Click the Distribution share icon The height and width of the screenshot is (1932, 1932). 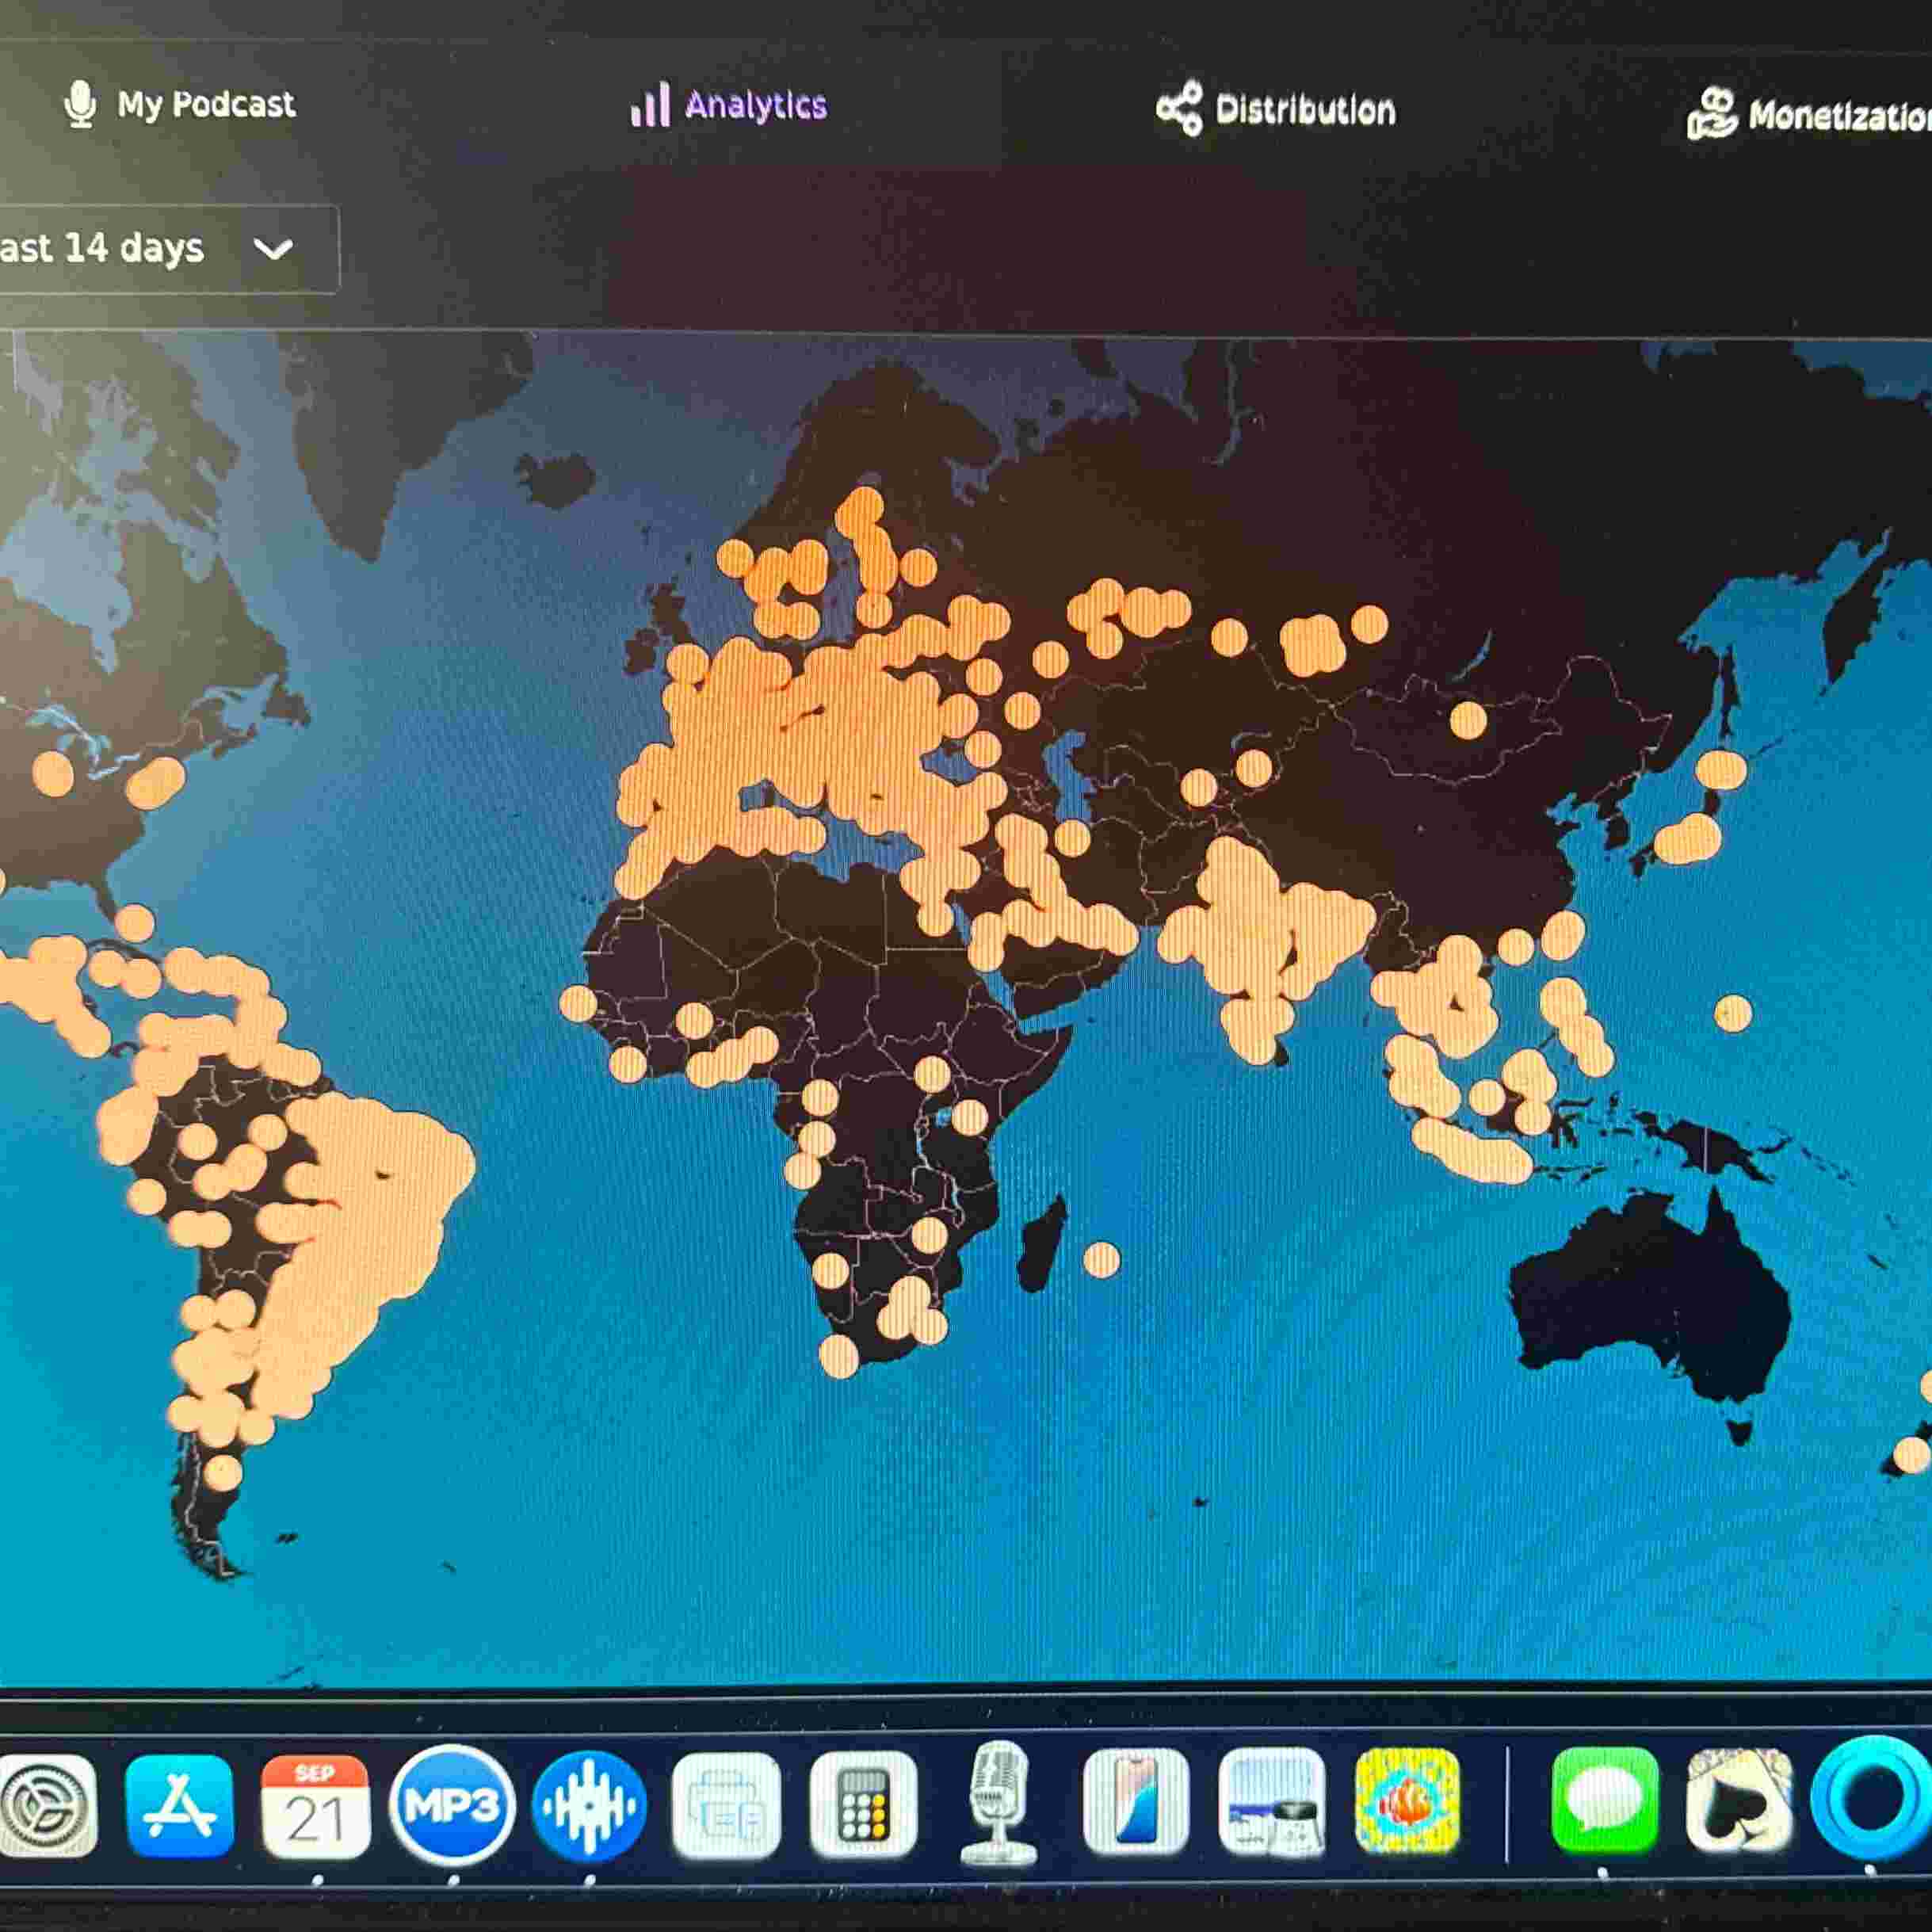[1180, 109]
